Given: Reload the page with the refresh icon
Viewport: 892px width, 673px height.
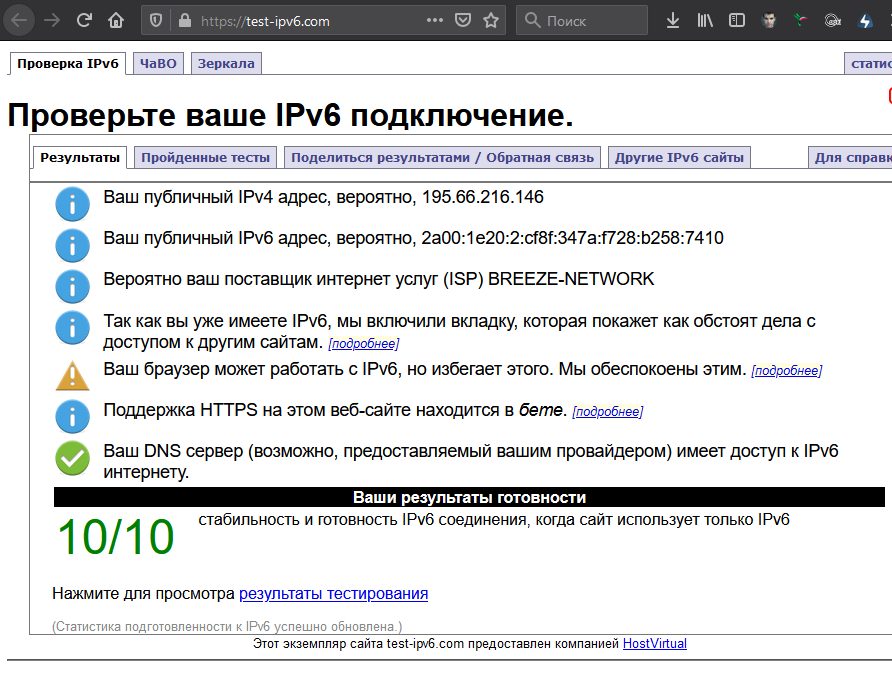Looking at the screenshot, I should (84, 20).
